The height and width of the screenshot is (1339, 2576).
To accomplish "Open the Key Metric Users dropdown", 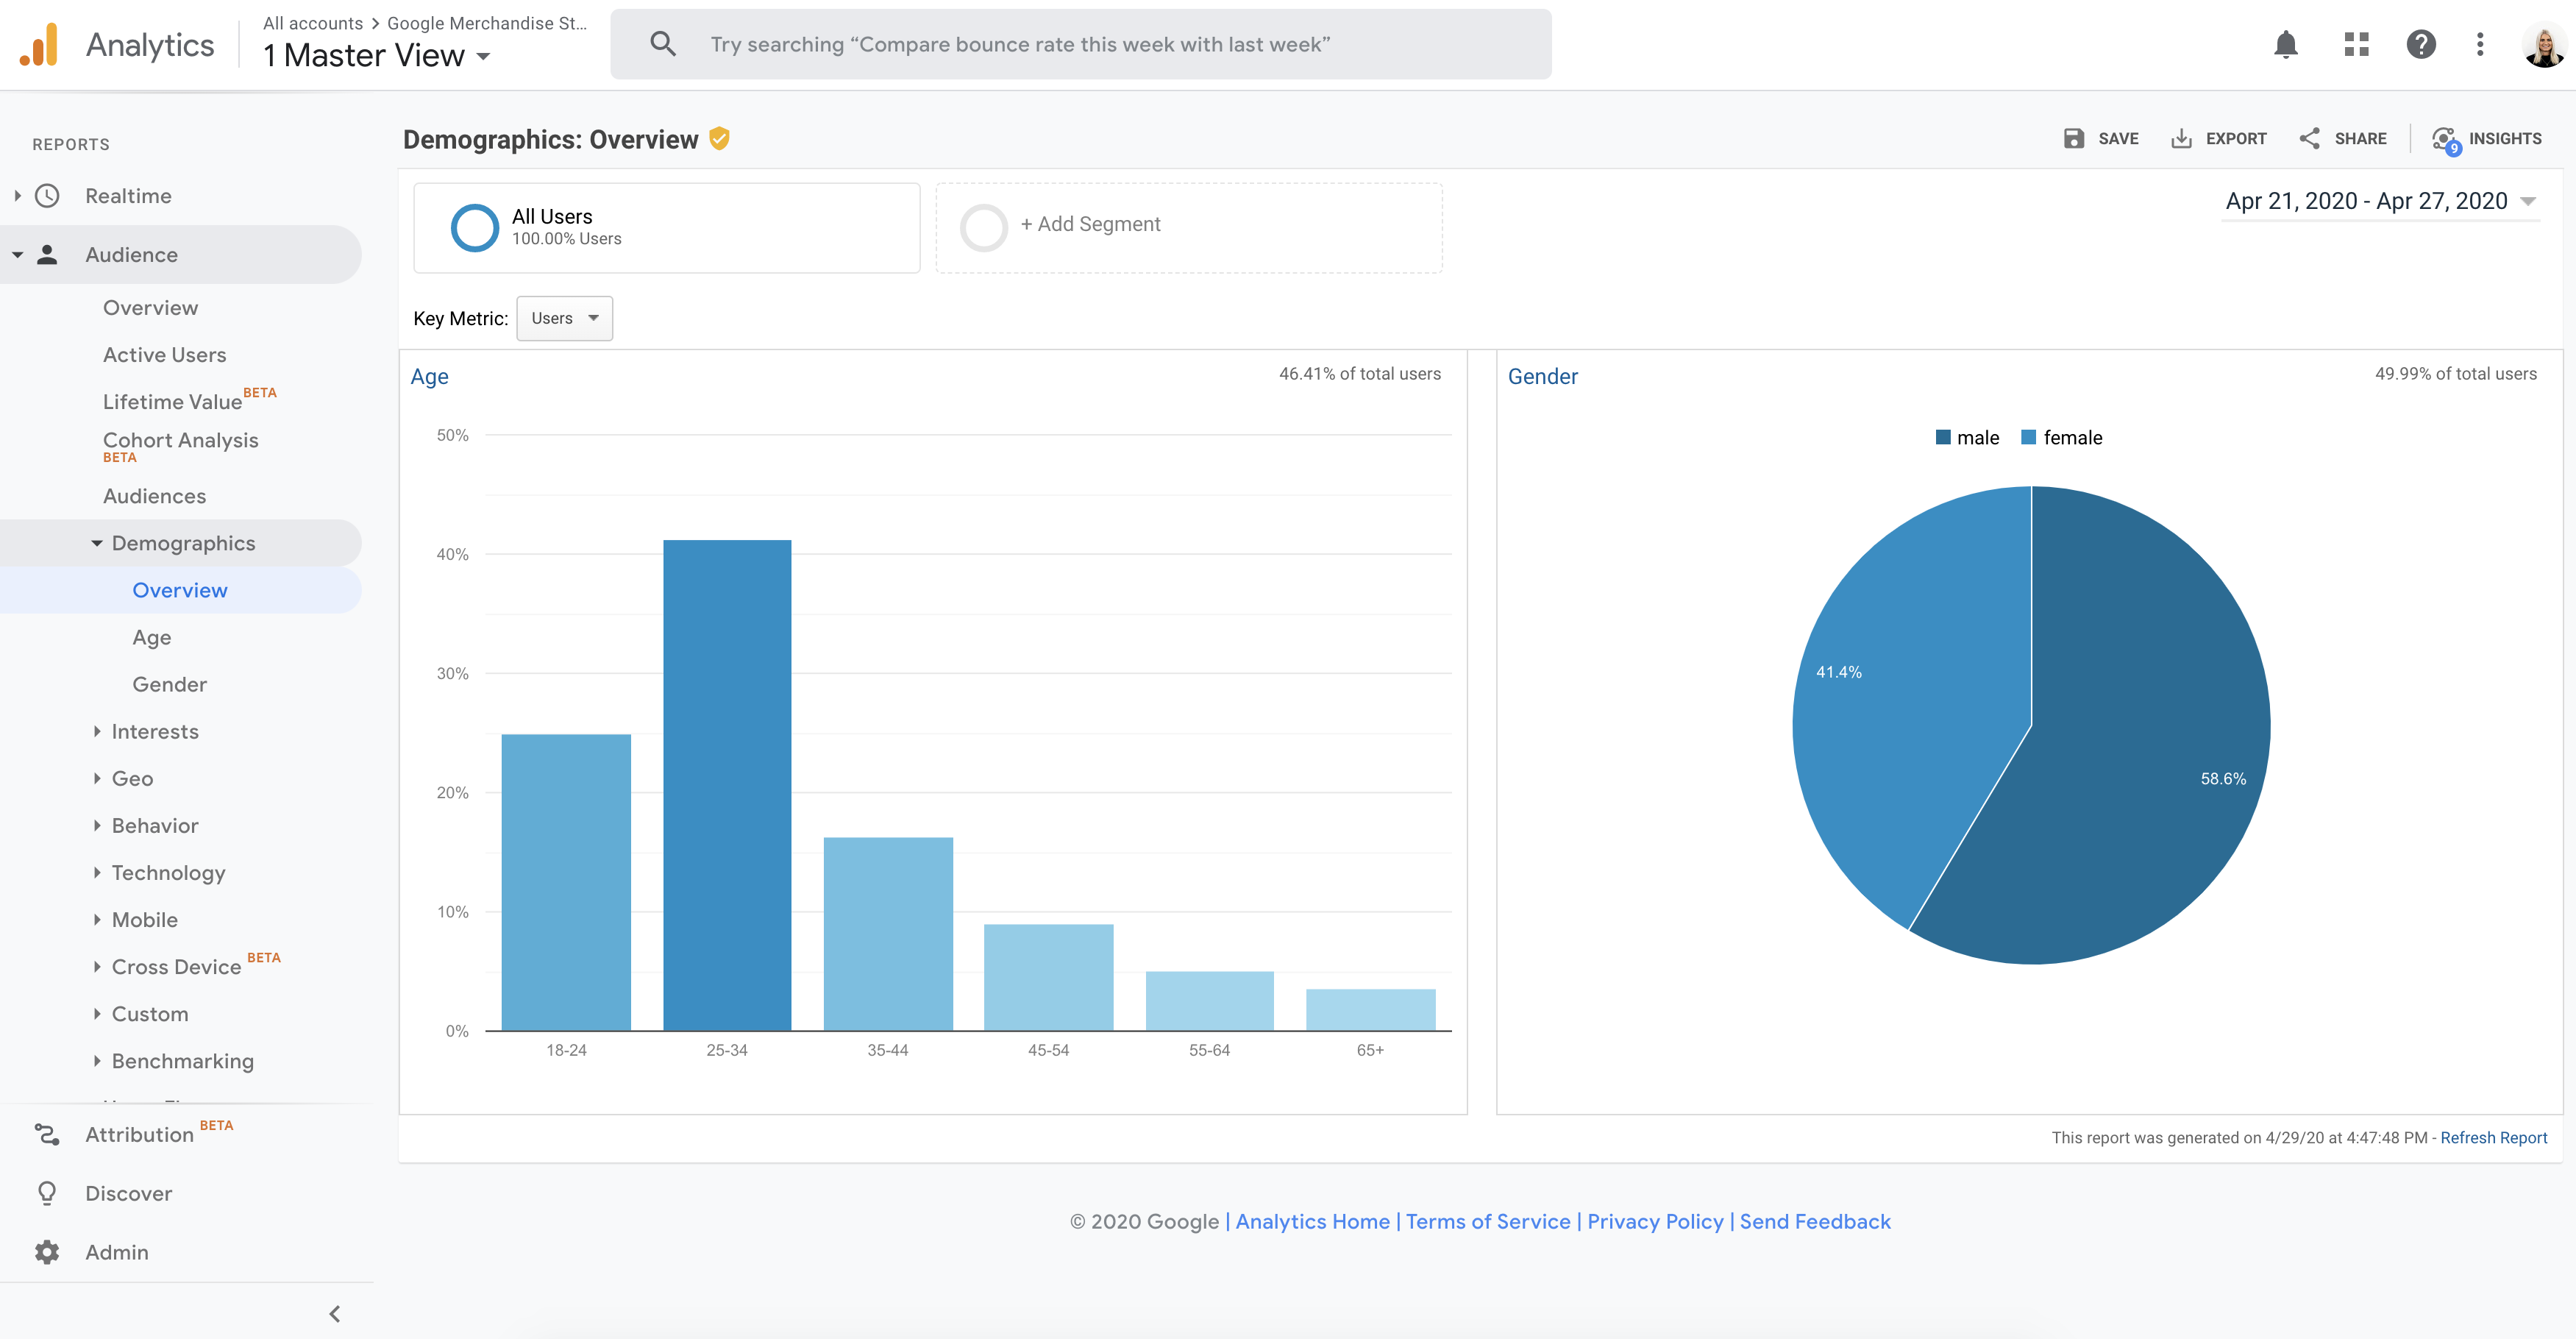I will point(562,317).
